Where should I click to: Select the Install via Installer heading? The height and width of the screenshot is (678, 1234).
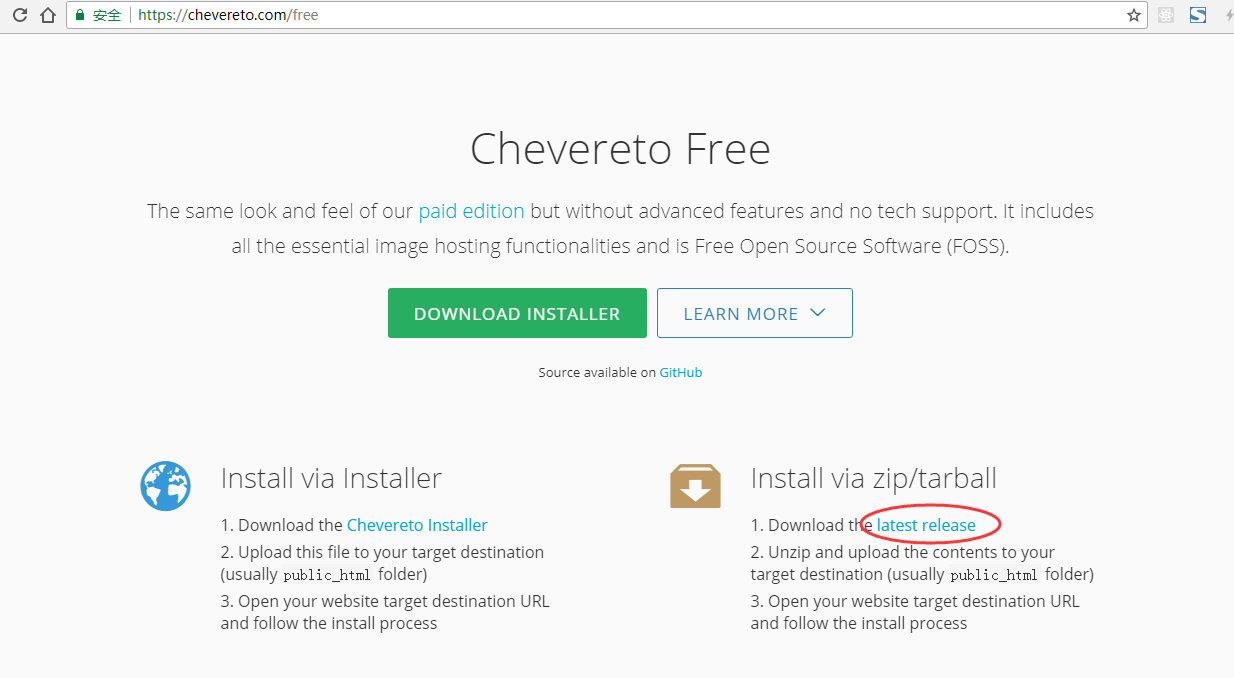(331, 478)
